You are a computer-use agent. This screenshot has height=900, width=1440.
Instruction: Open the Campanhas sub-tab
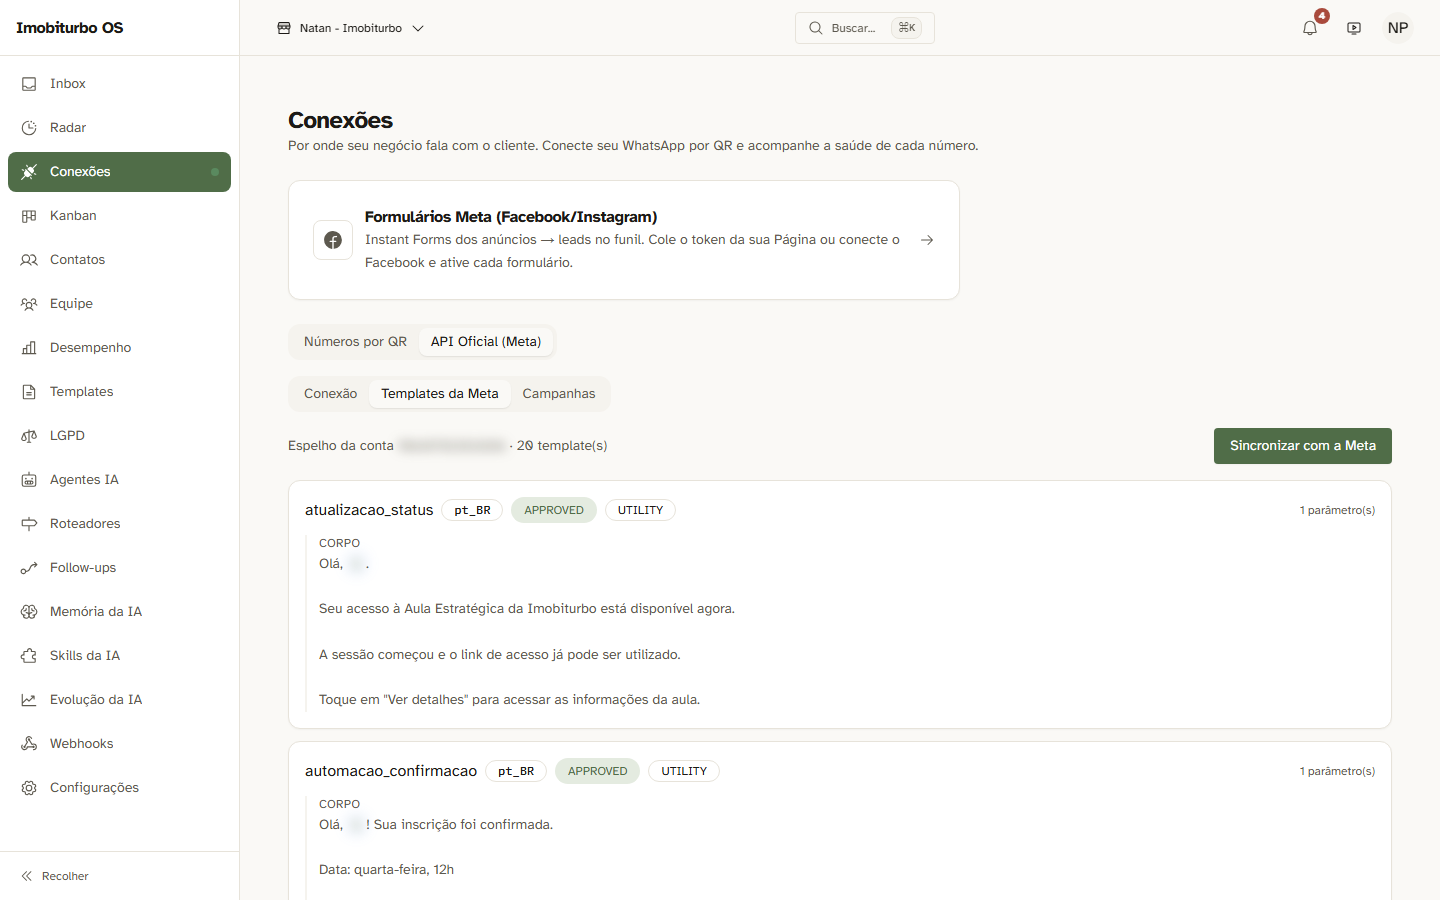pyautogui.click(x=559, y=394)
